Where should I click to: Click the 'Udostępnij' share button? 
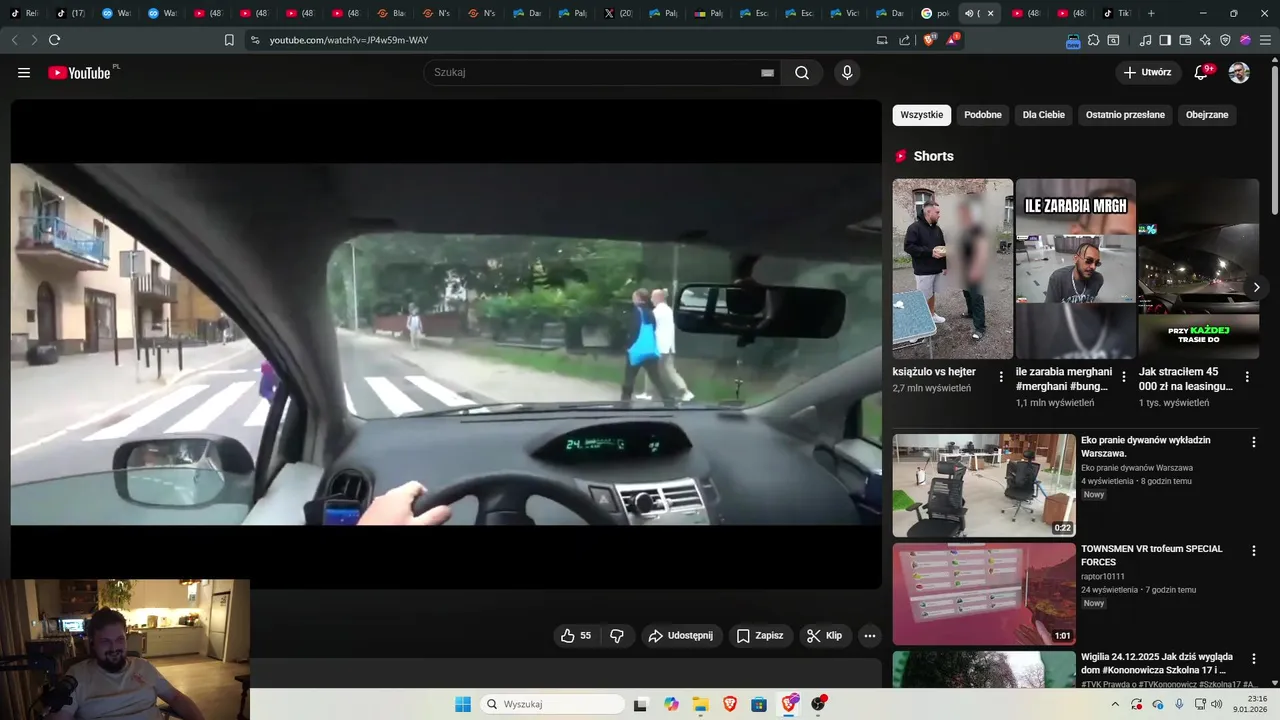point(680,635)
